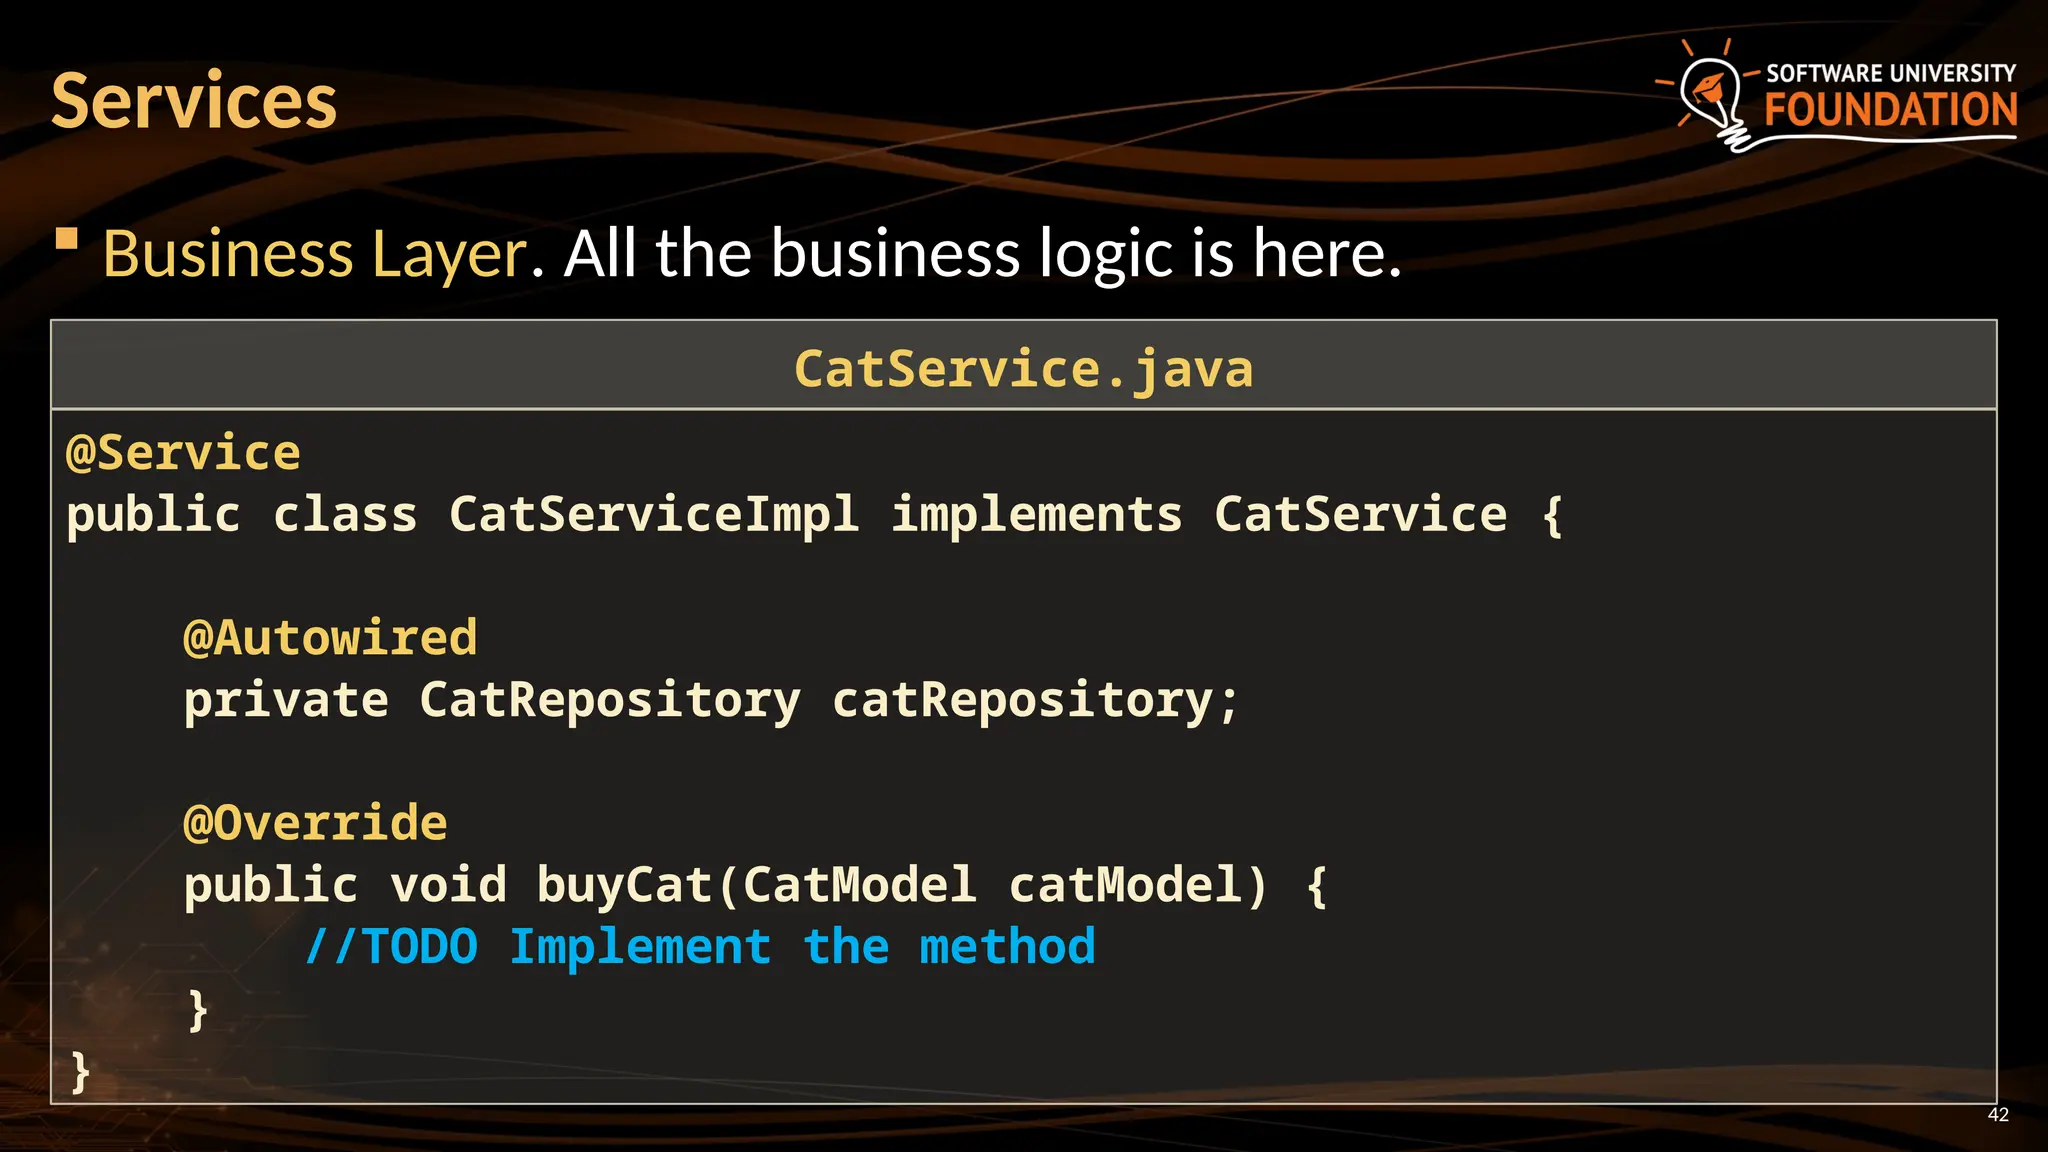Screen dimensions: 2048x1152
Task: Click the CatService.java code header
Action: (x=1023, y=368)
